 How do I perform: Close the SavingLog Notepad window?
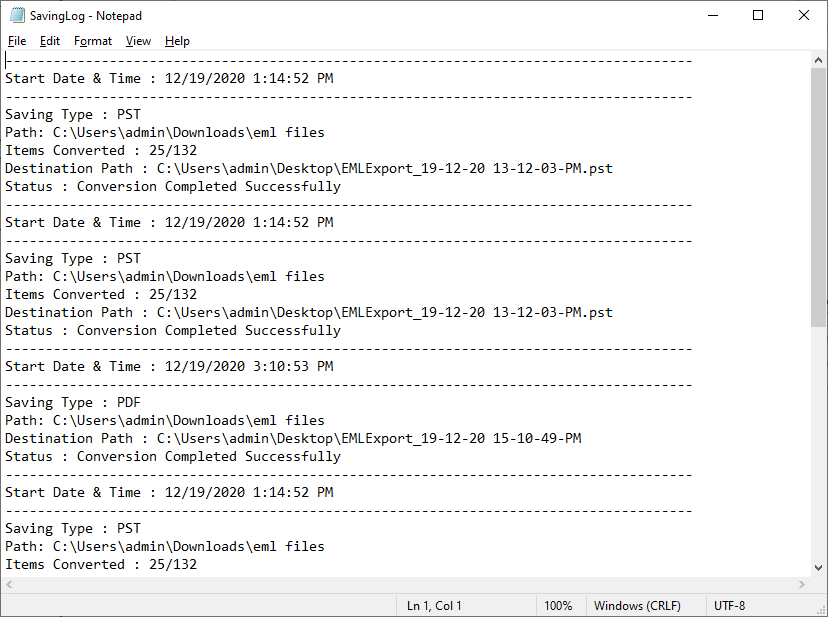pyautogui.click(x=804, y=15)
